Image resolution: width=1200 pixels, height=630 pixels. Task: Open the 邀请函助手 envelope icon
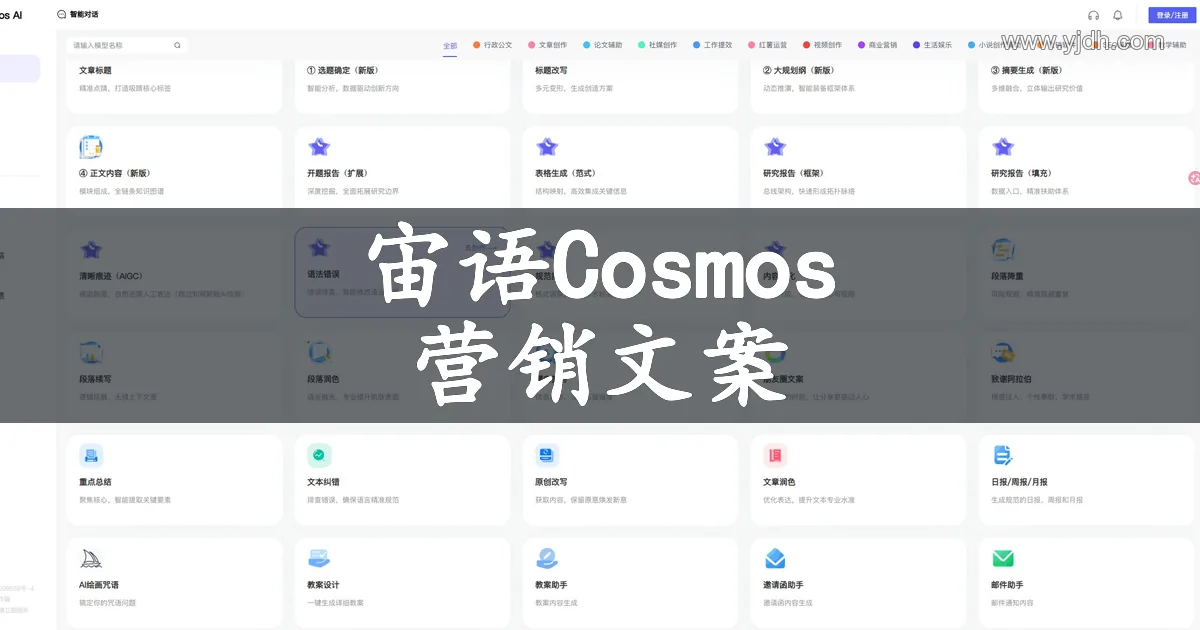click(x=775, y=558)
